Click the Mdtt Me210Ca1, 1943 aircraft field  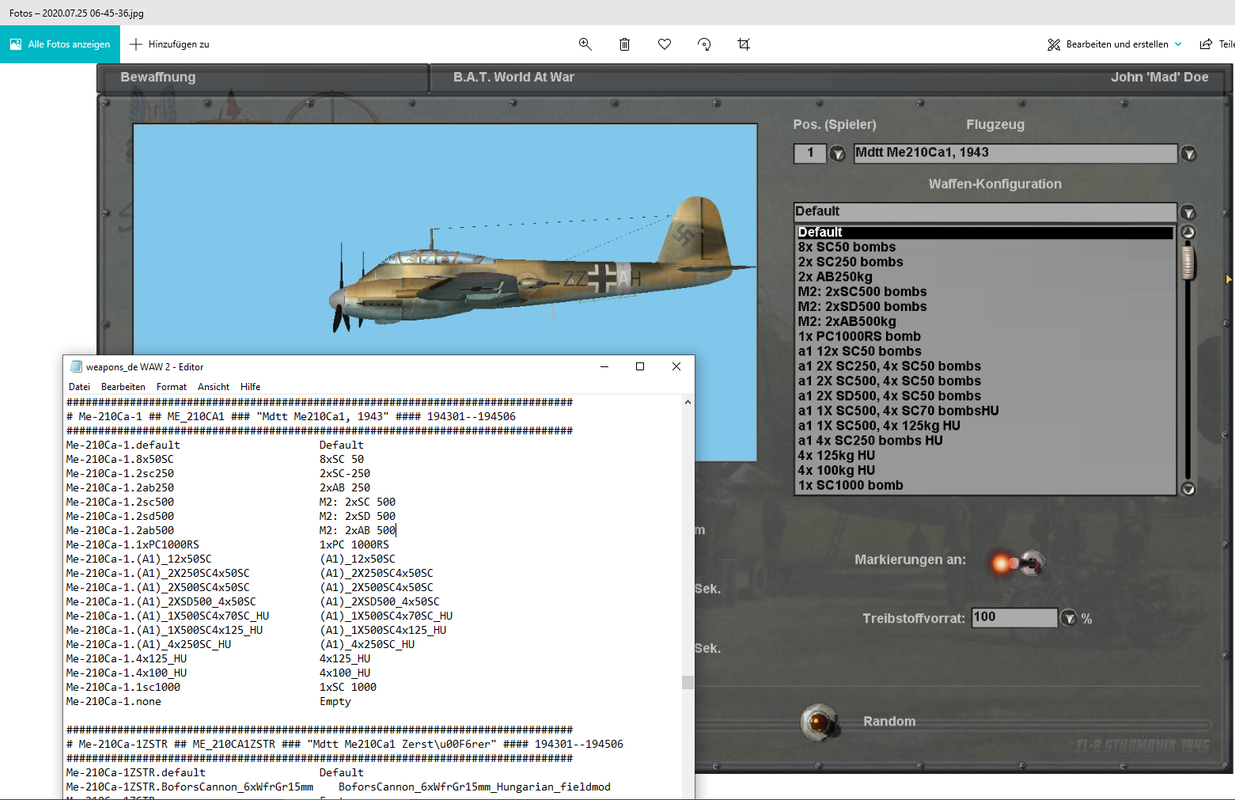pos(1015,154)
